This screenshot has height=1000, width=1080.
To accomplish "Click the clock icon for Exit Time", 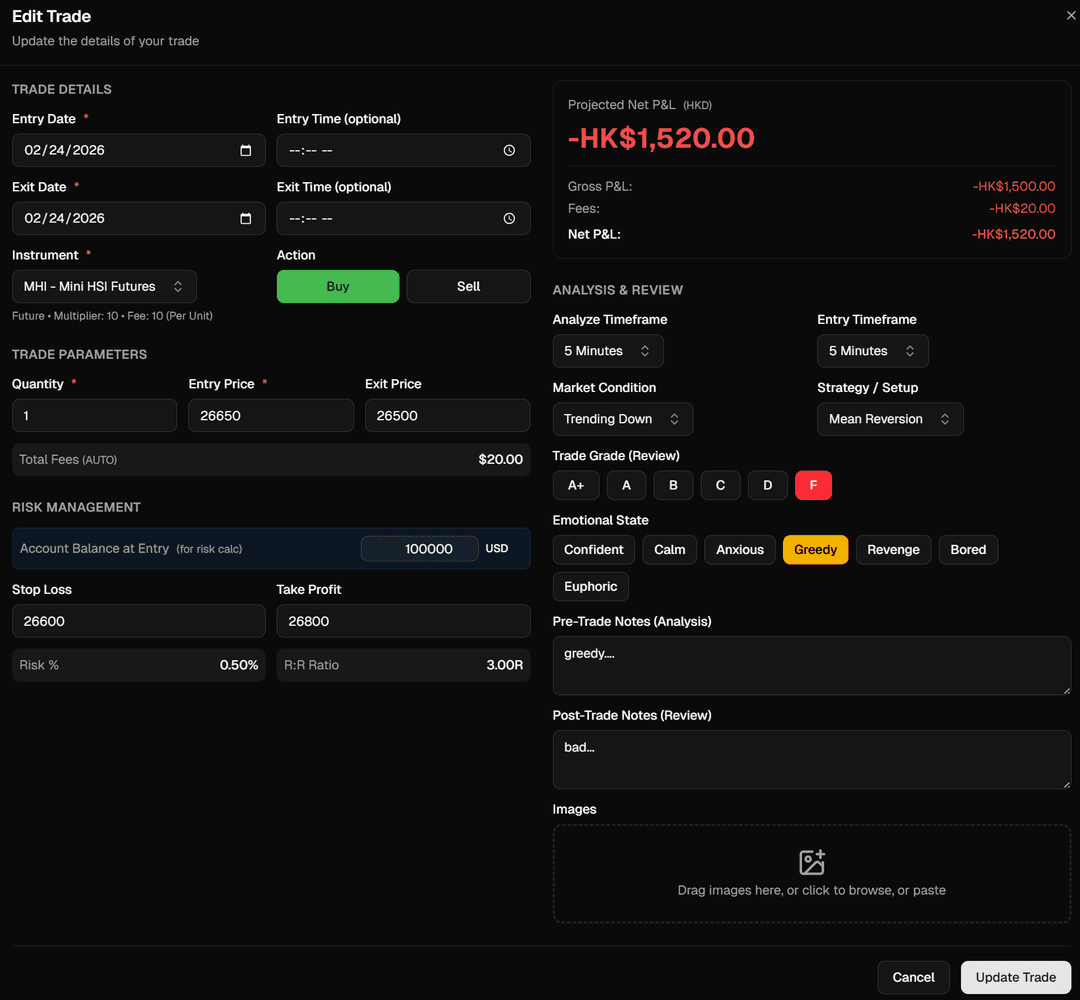I will tap(510, 218).
